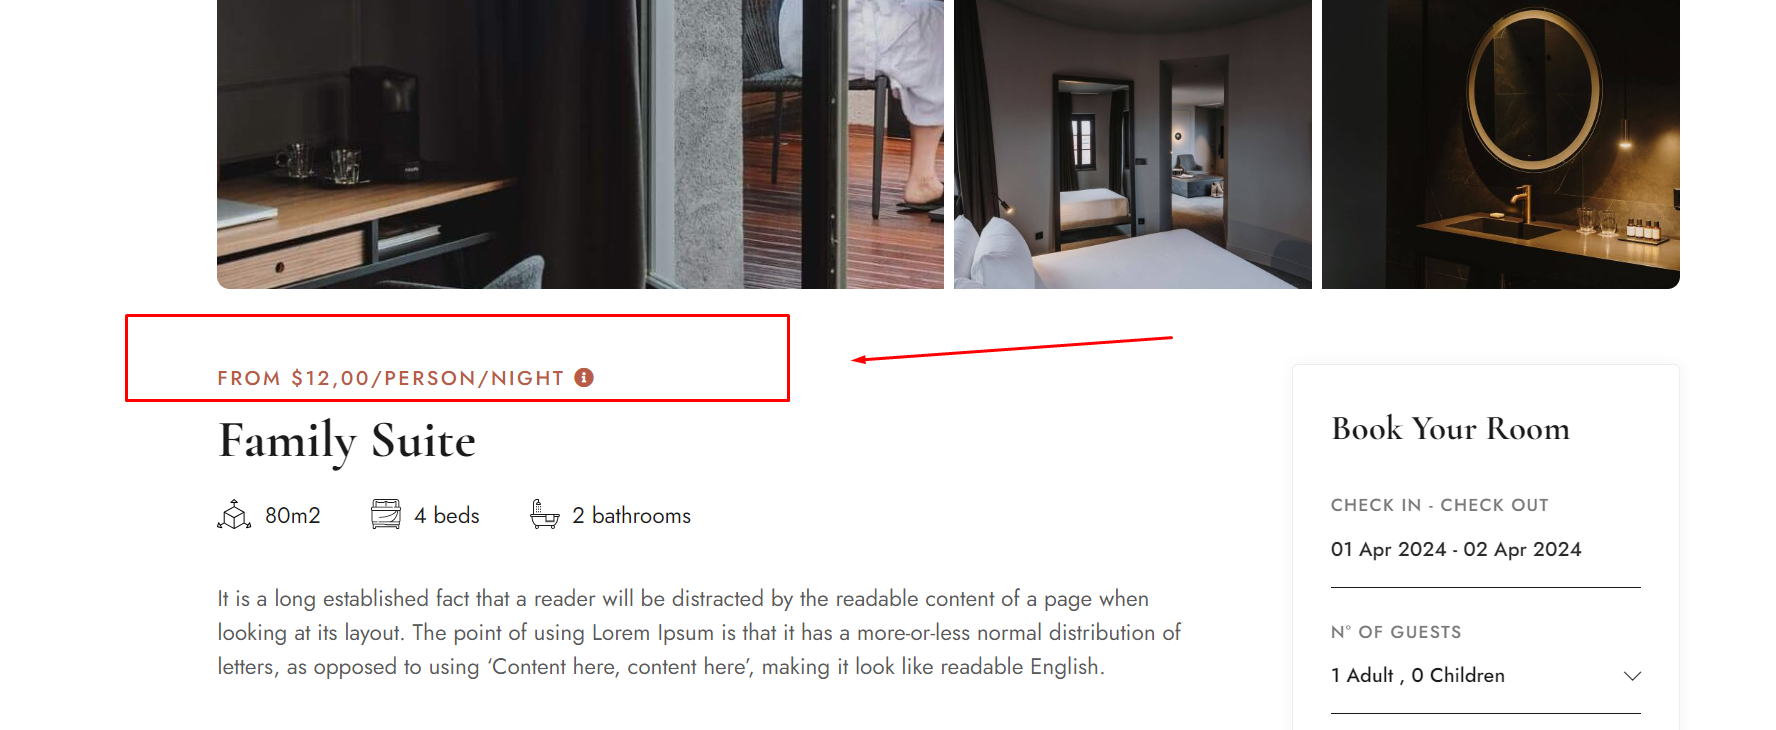The height and width of the screenshot is (730, 1776).
Task: Expand the guests dropdown chevron
Action: 1632,676
